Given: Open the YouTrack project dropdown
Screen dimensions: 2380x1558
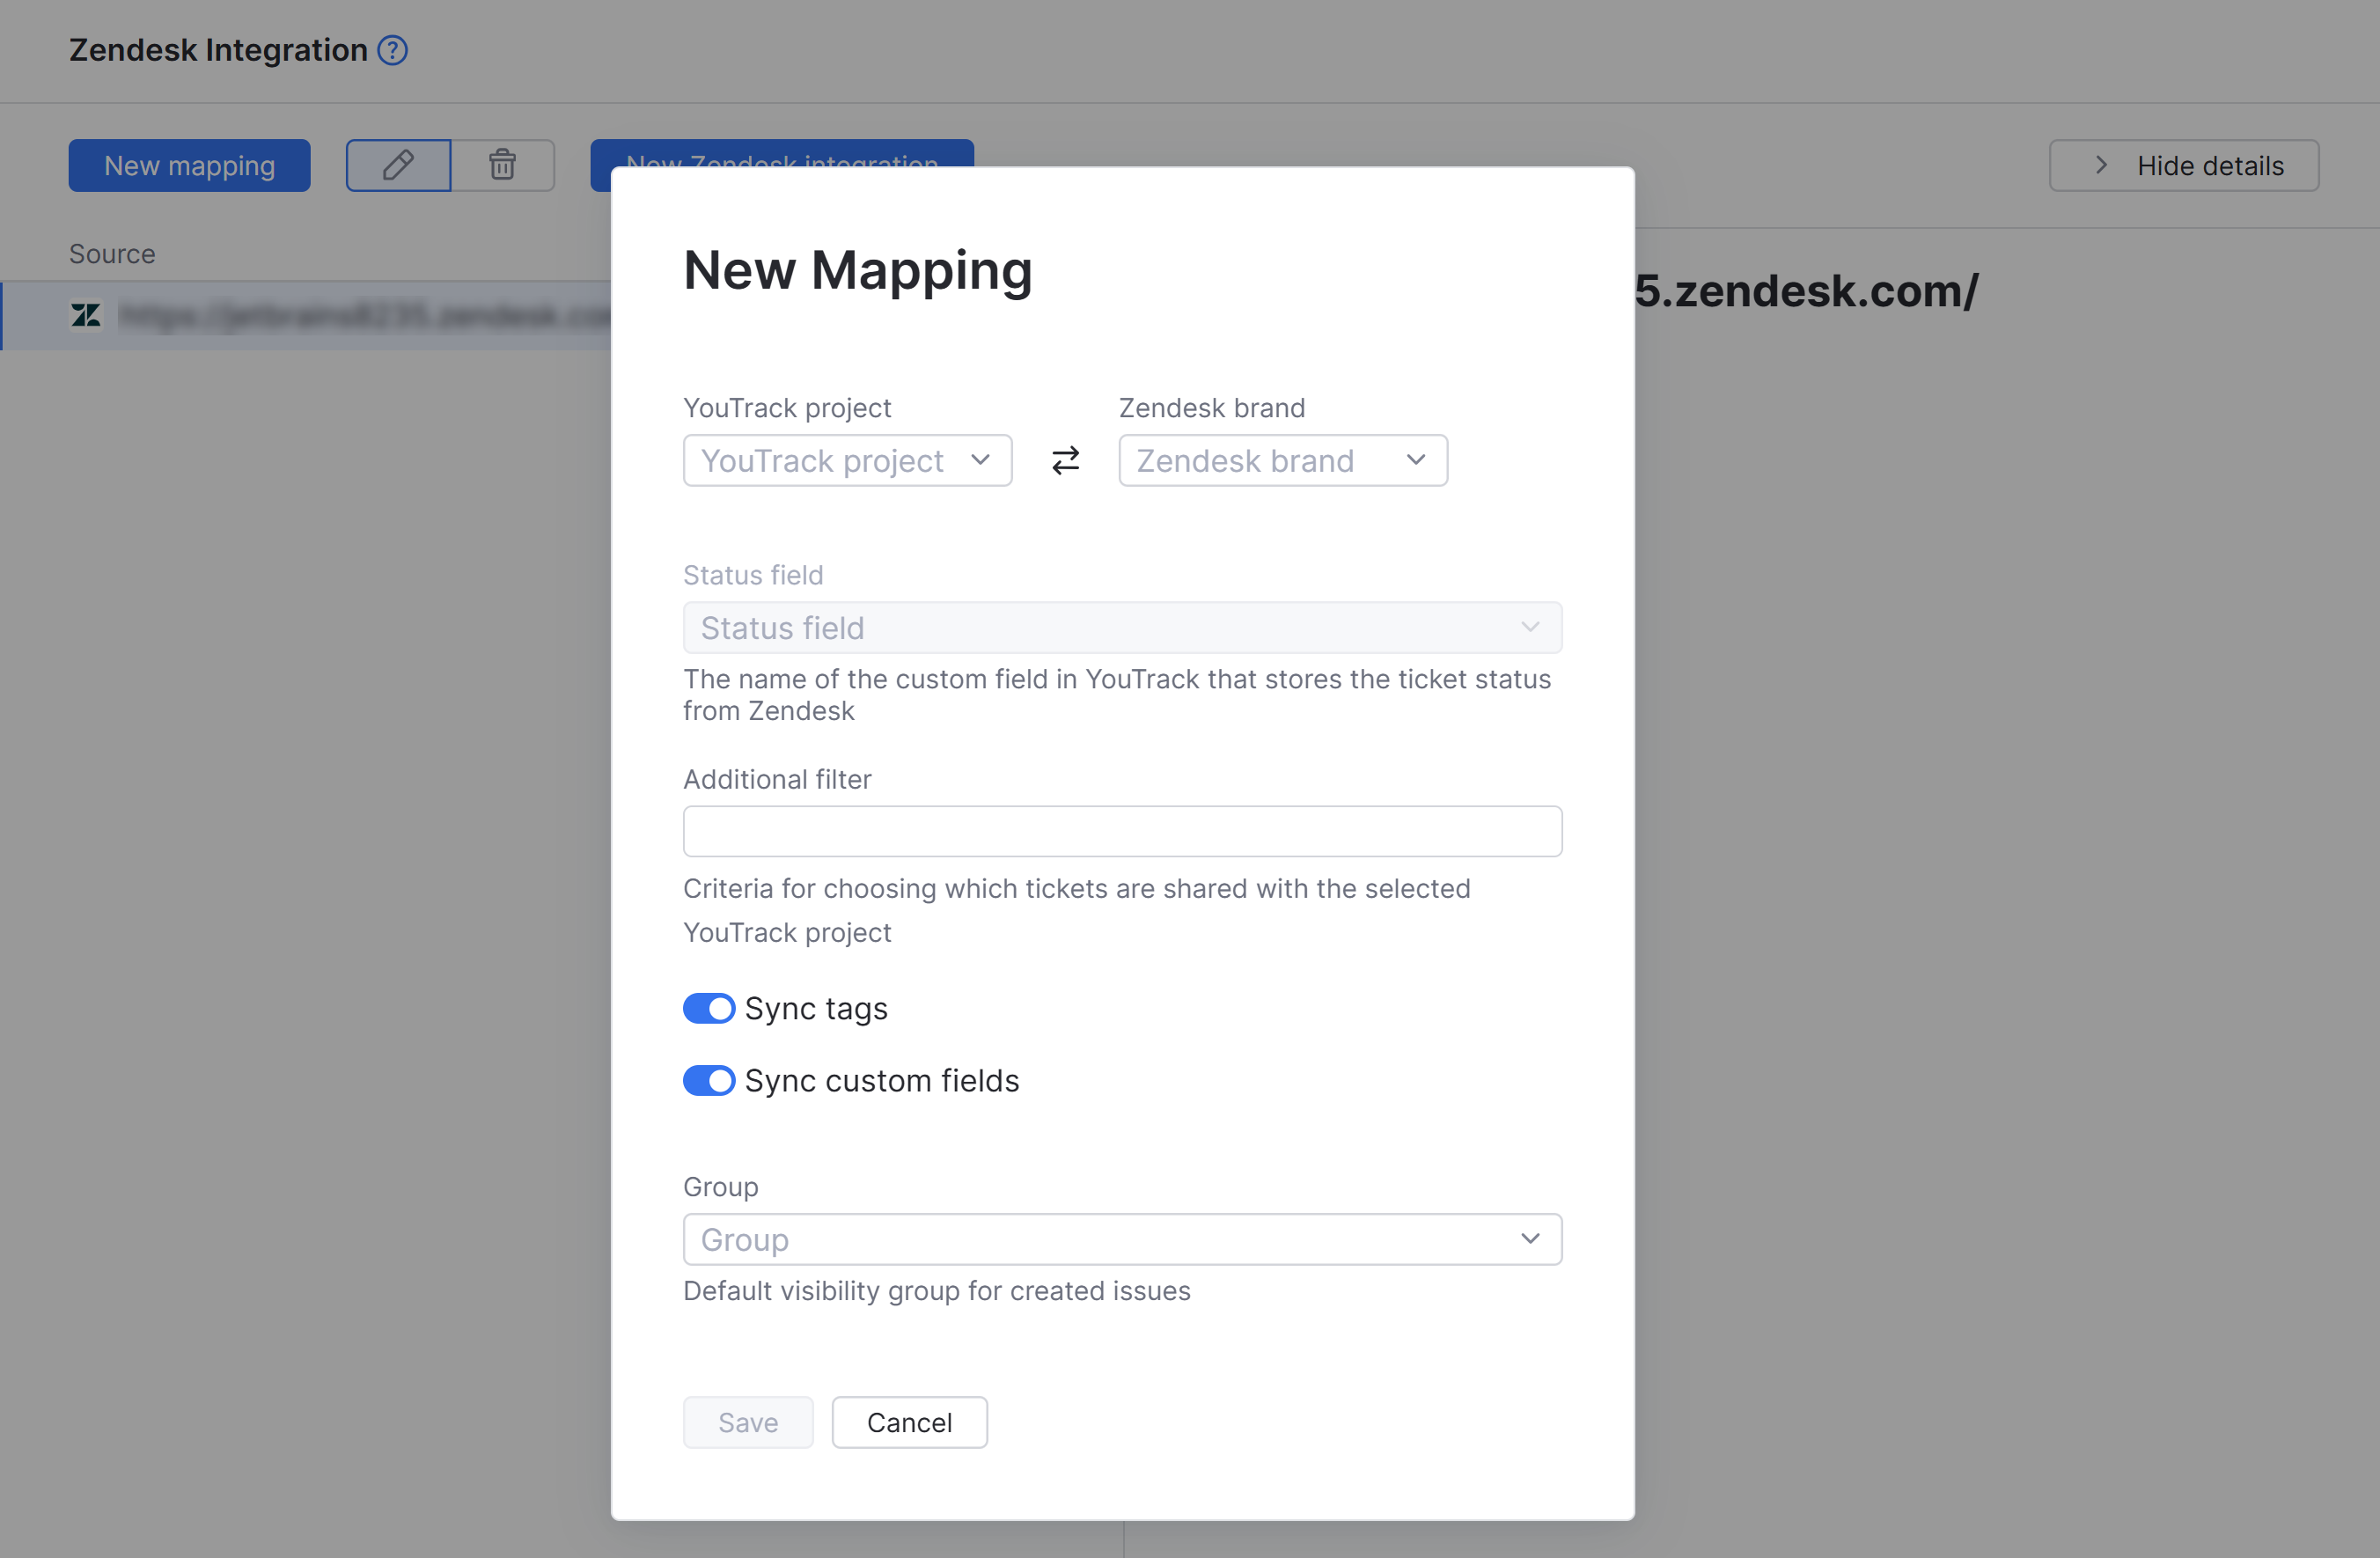Looking at the screenshot, I should (x=847, y=460).
